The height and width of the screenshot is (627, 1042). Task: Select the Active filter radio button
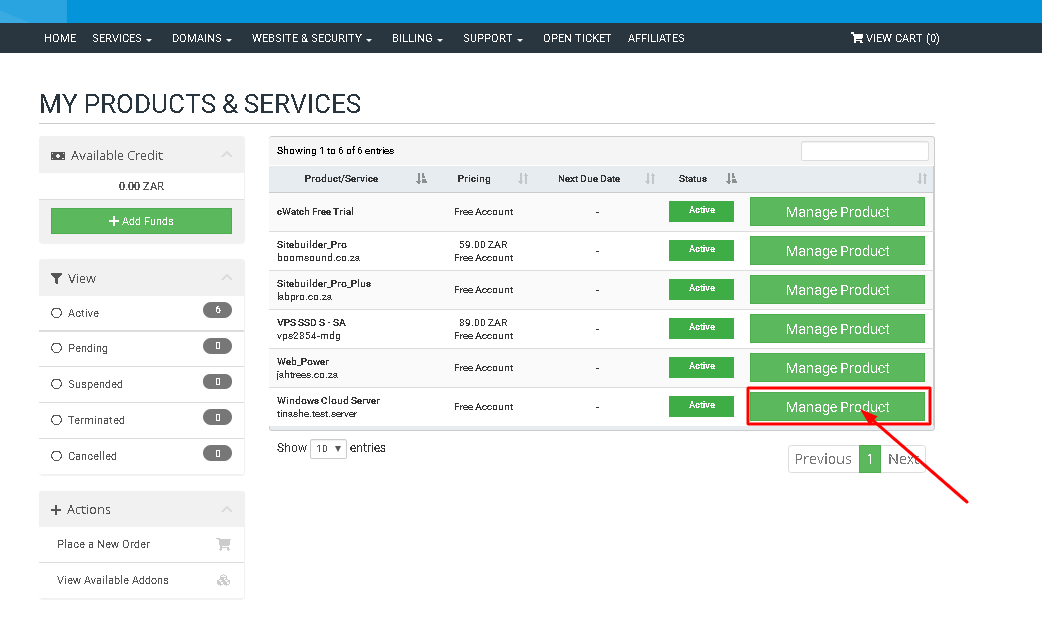click(56, 313)
